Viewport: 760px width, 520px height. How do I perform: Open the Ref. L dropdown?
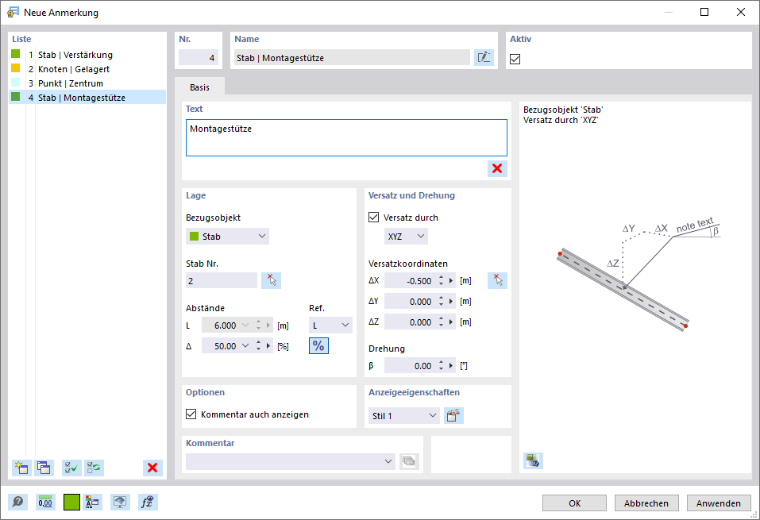click(x=331, y=325)
